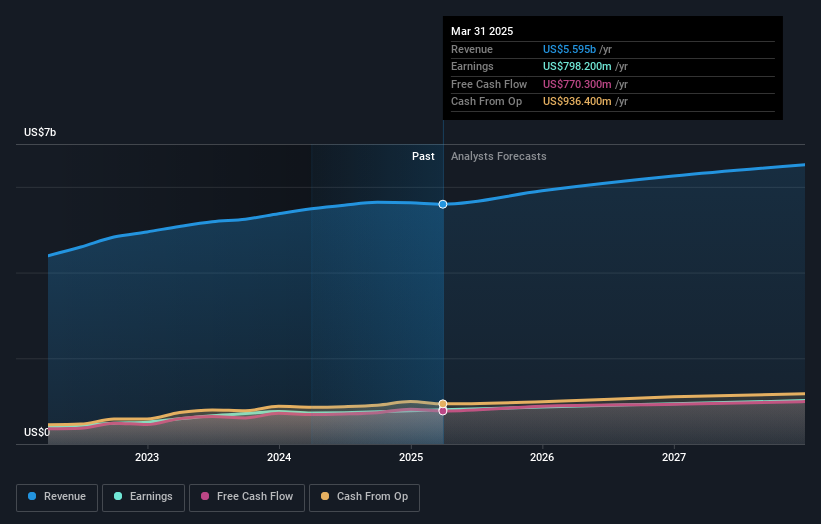Screen dimensions: 821x524
Task: Click the orange Cash From Op data point marker
Action: [x=443, y=404]
